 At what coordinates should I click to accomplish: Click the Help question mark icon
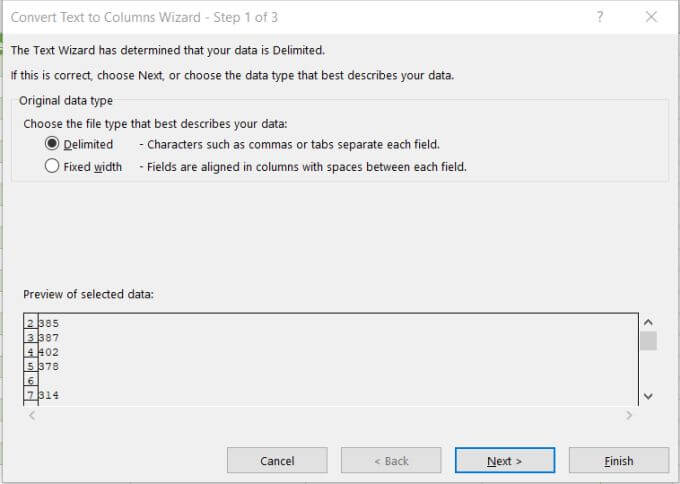tap(600, 17)
